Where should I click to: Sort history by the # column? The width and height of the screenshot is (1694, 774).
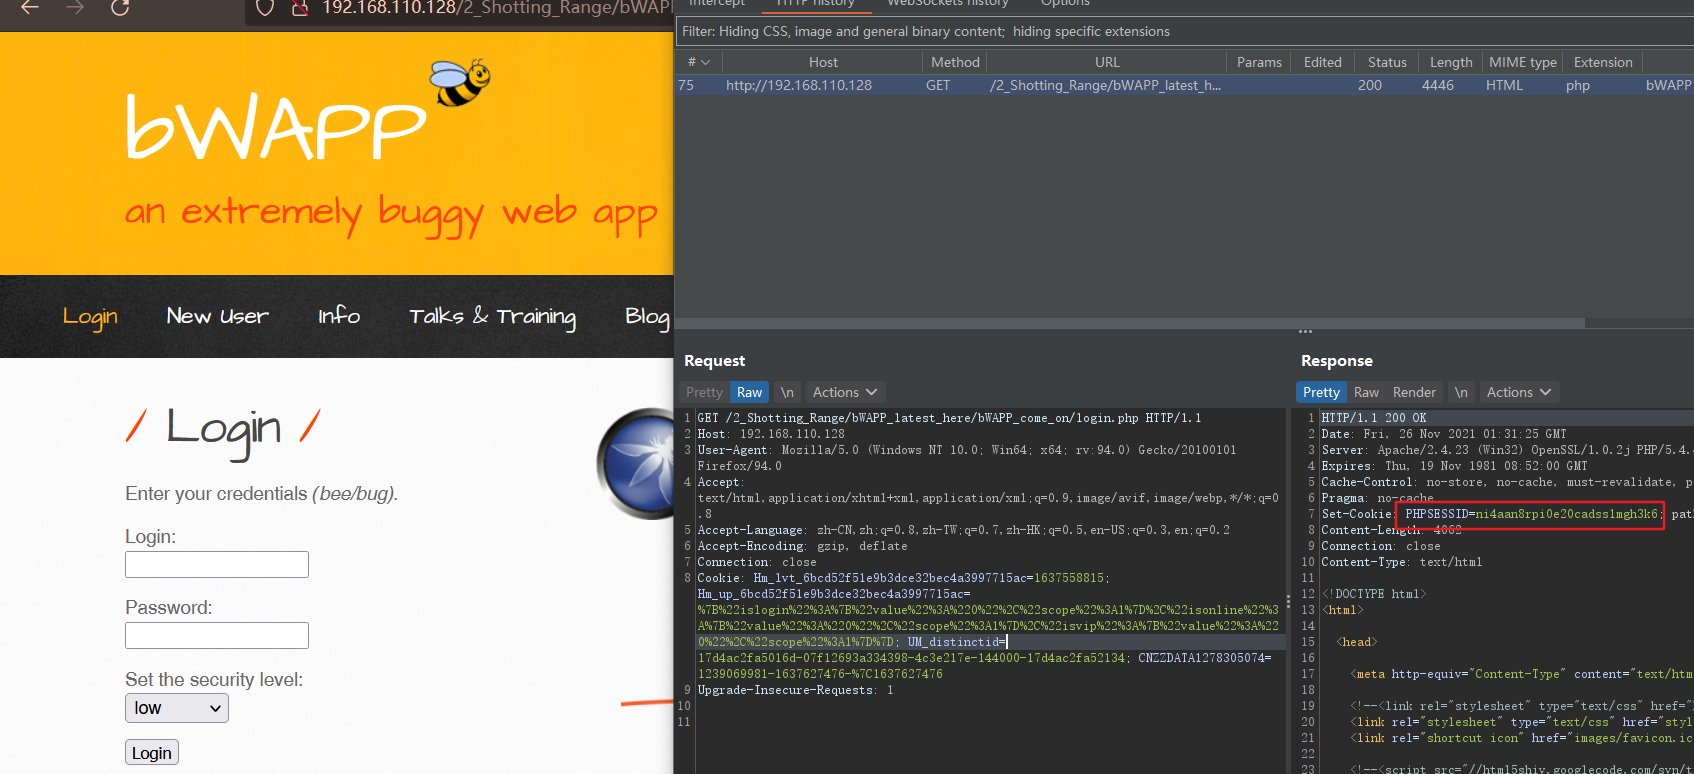tap(698, 62)
